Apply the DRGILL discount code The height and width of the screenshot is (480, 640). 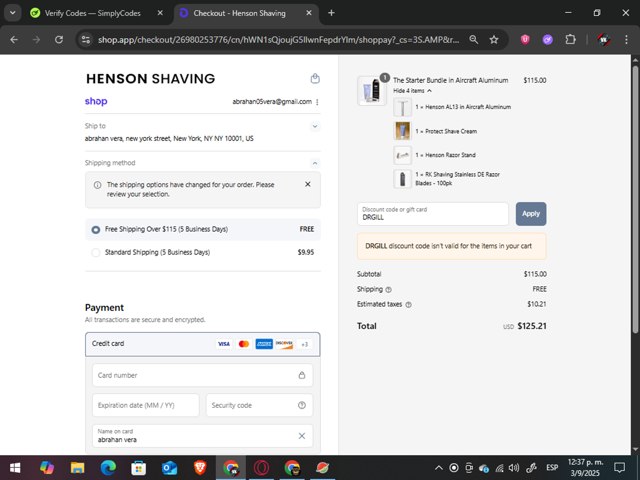531,214
